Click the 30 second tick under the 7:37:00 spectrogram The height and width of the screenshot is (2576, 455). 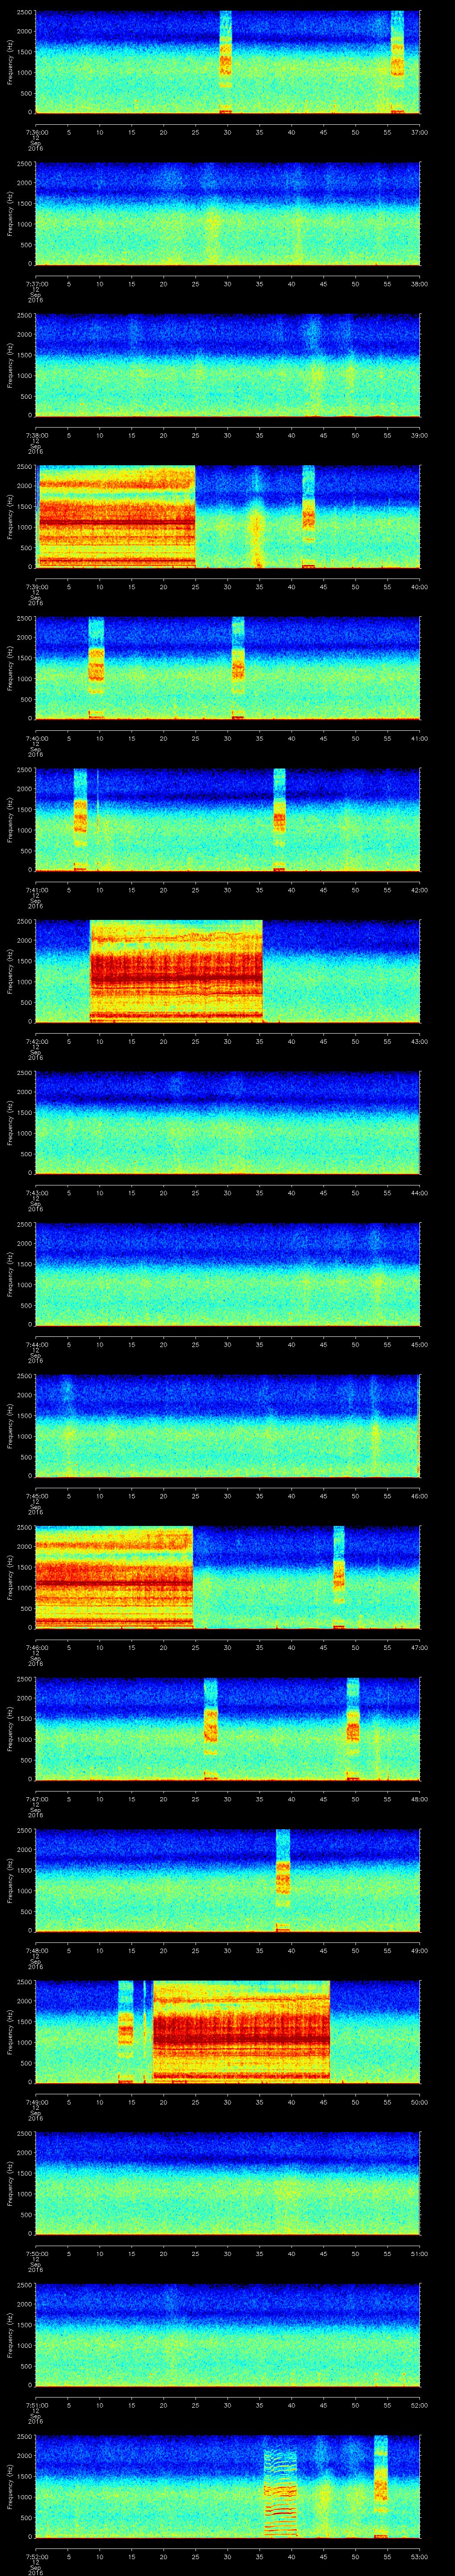pyautogui.click(x=227, y=283)
